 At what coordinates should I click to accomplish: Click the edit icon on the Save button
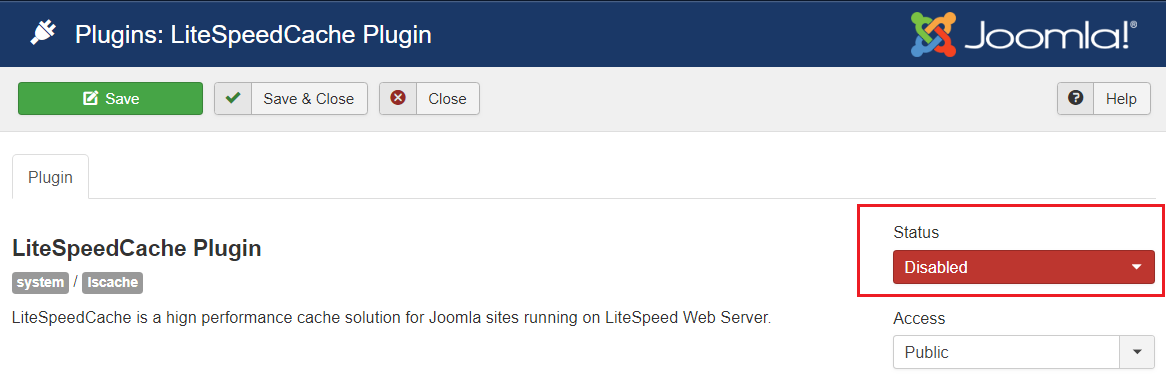point(91,98)
